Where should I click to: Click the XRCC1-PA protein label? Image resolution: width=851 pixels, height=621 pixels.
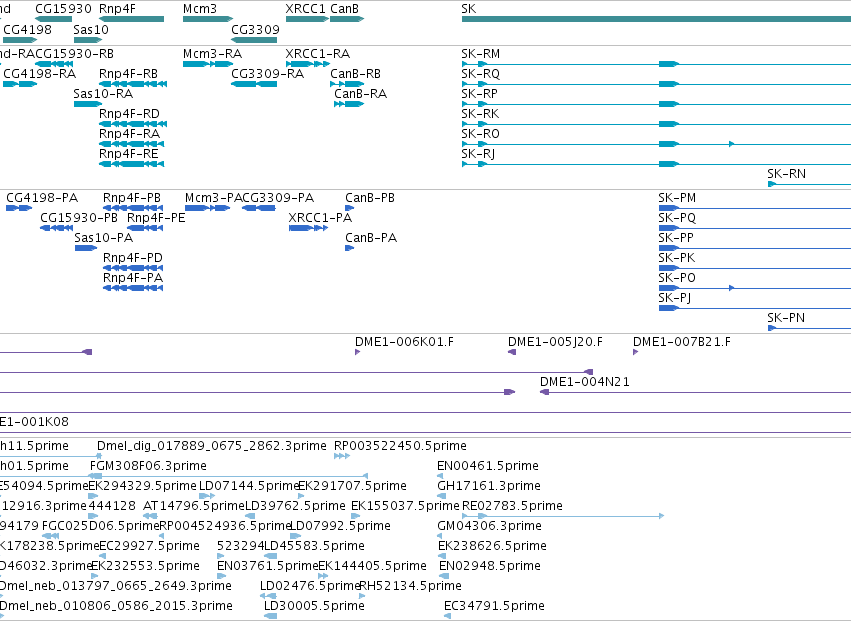pos(320,218)
